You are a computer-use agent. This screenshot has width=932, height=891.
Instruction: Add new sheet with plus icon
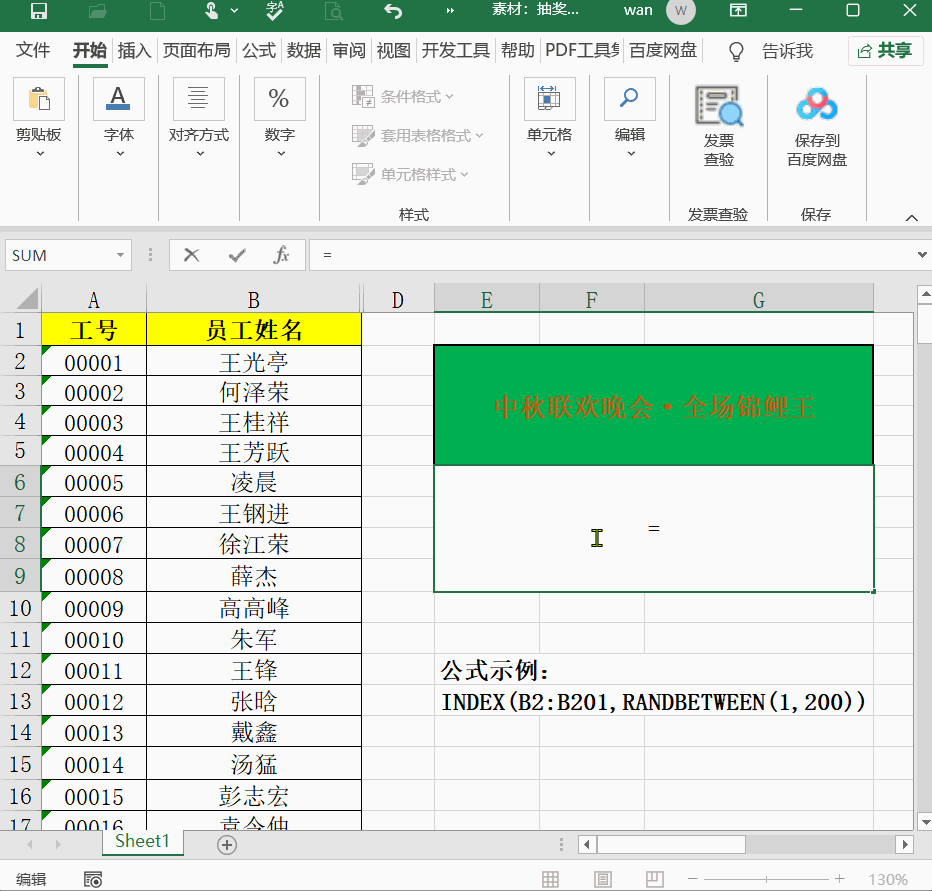pyautogui.click(x=227, y=845)
